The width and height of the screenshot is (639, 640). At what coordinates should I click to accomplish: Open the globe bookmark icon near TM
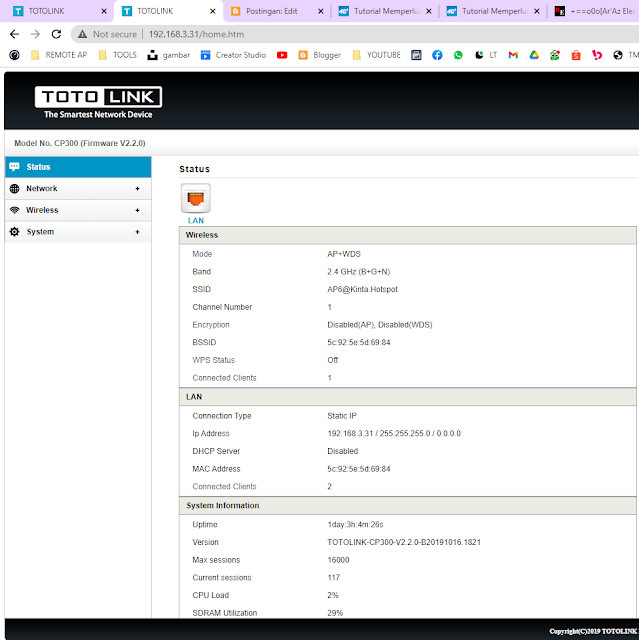tap(618, 55)
